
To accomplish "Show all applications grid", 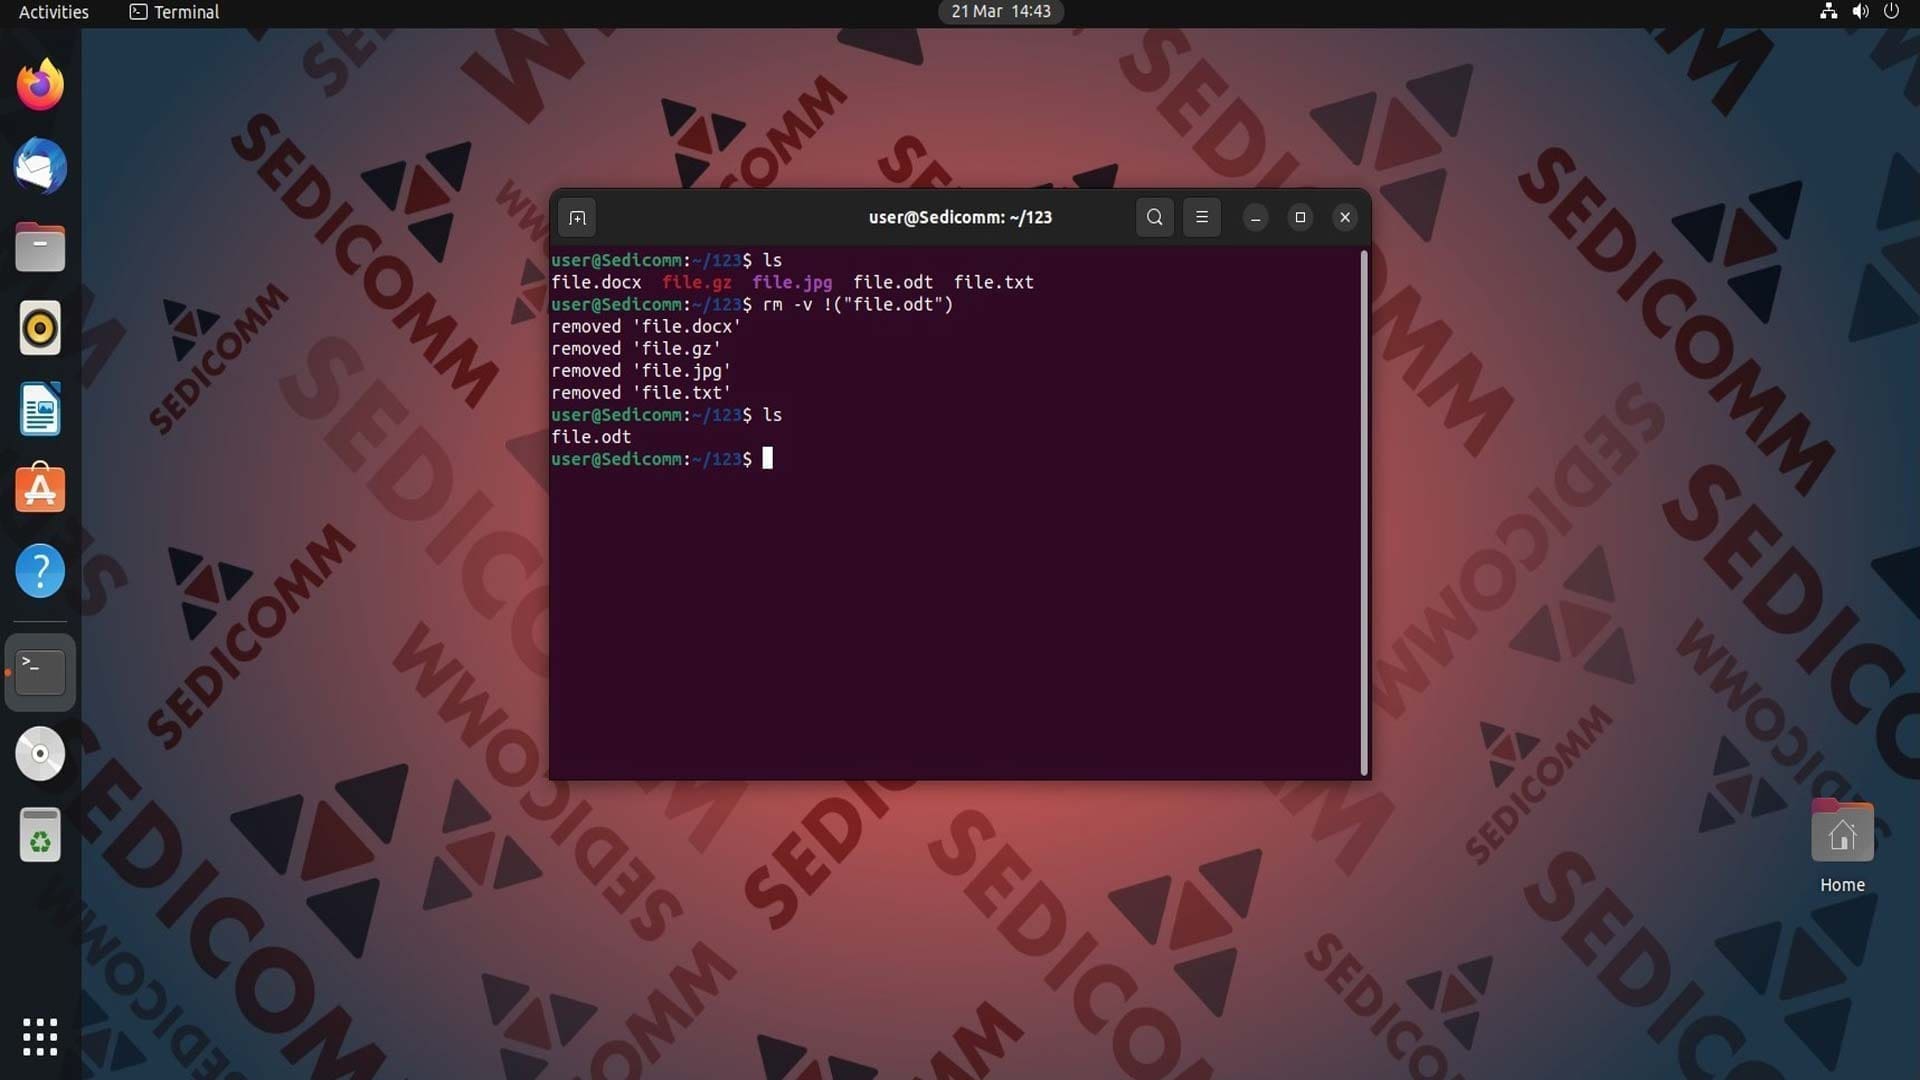I will tap(40, 1037).
